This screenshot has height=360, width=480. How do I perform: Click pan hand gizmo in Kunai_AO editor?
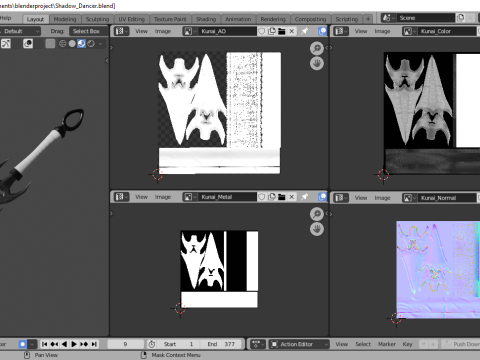pos(317,63)
